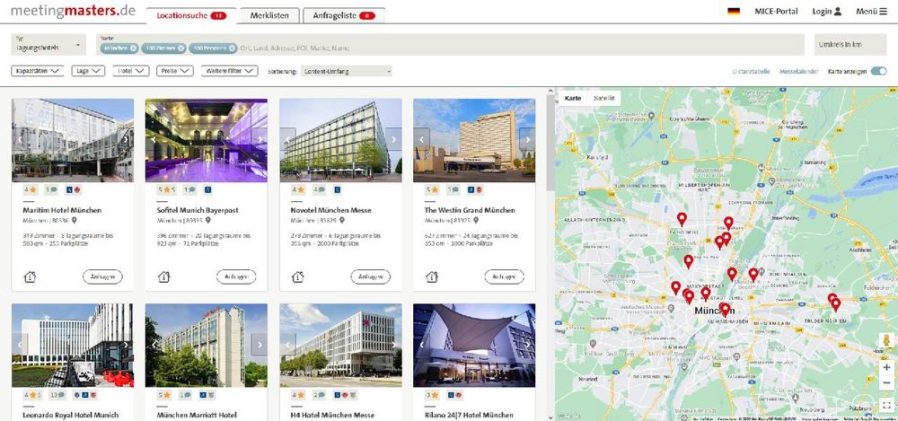The width and height of the screenshot is (898, 421).
Task: Click the German flag language icon
Action: (734, 11)
